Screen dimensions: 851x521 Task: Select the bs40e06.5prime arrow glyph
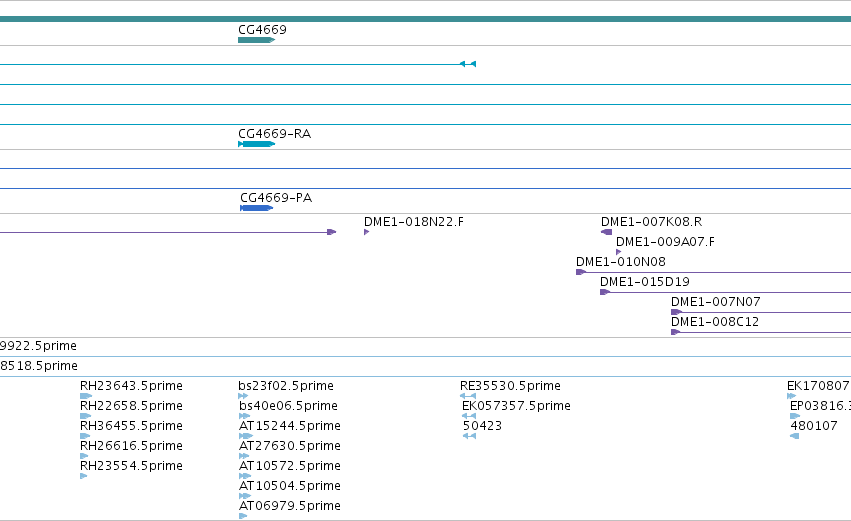coord(245,416)
